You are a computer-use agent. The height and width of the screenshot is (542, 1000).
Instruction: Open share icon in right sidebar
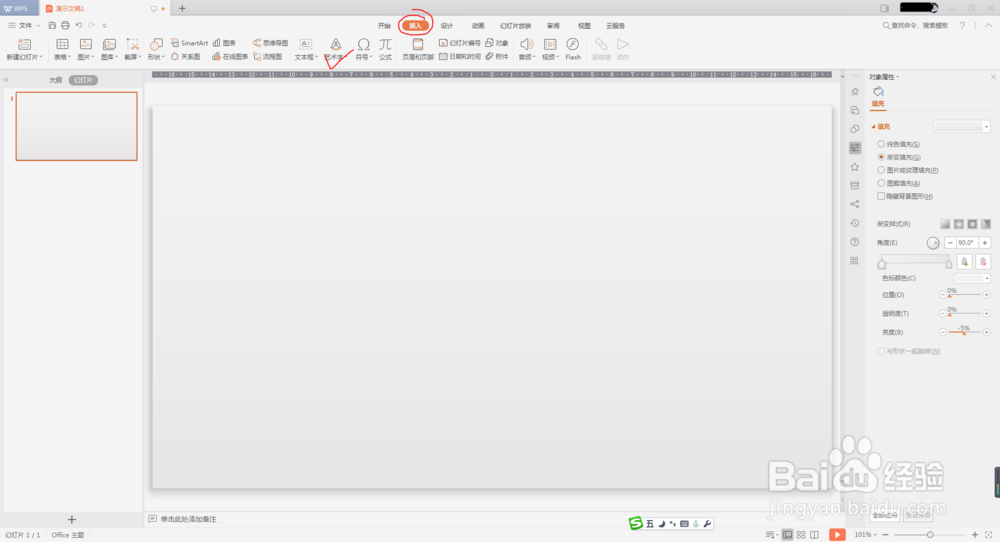pyautogui.click(x=855, y=204)
